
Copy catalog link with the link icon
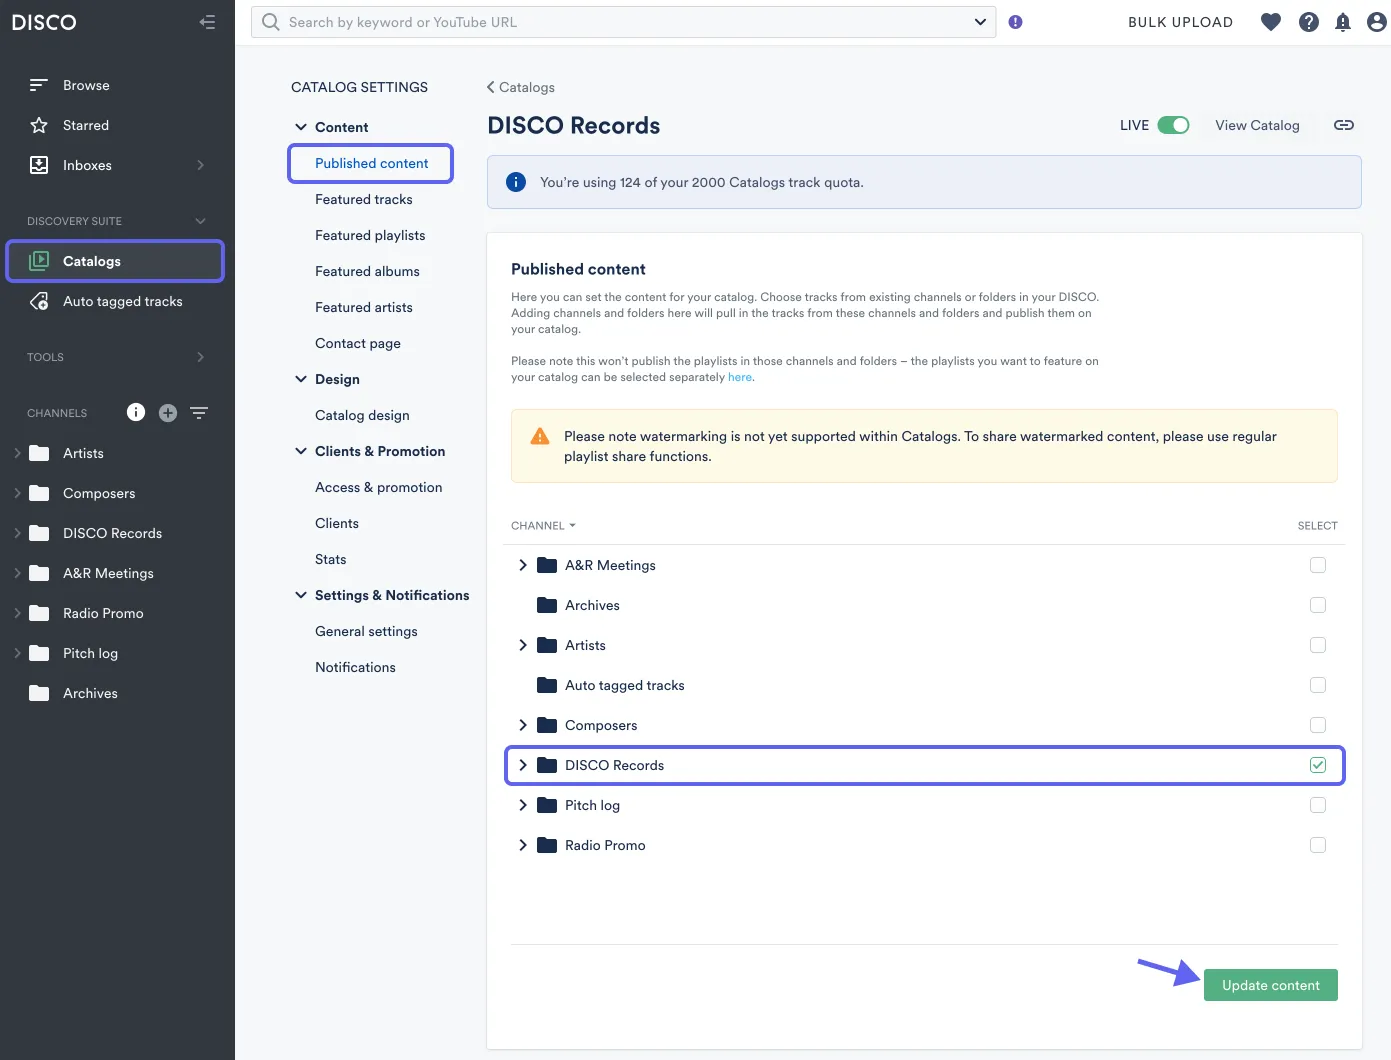1344,125
